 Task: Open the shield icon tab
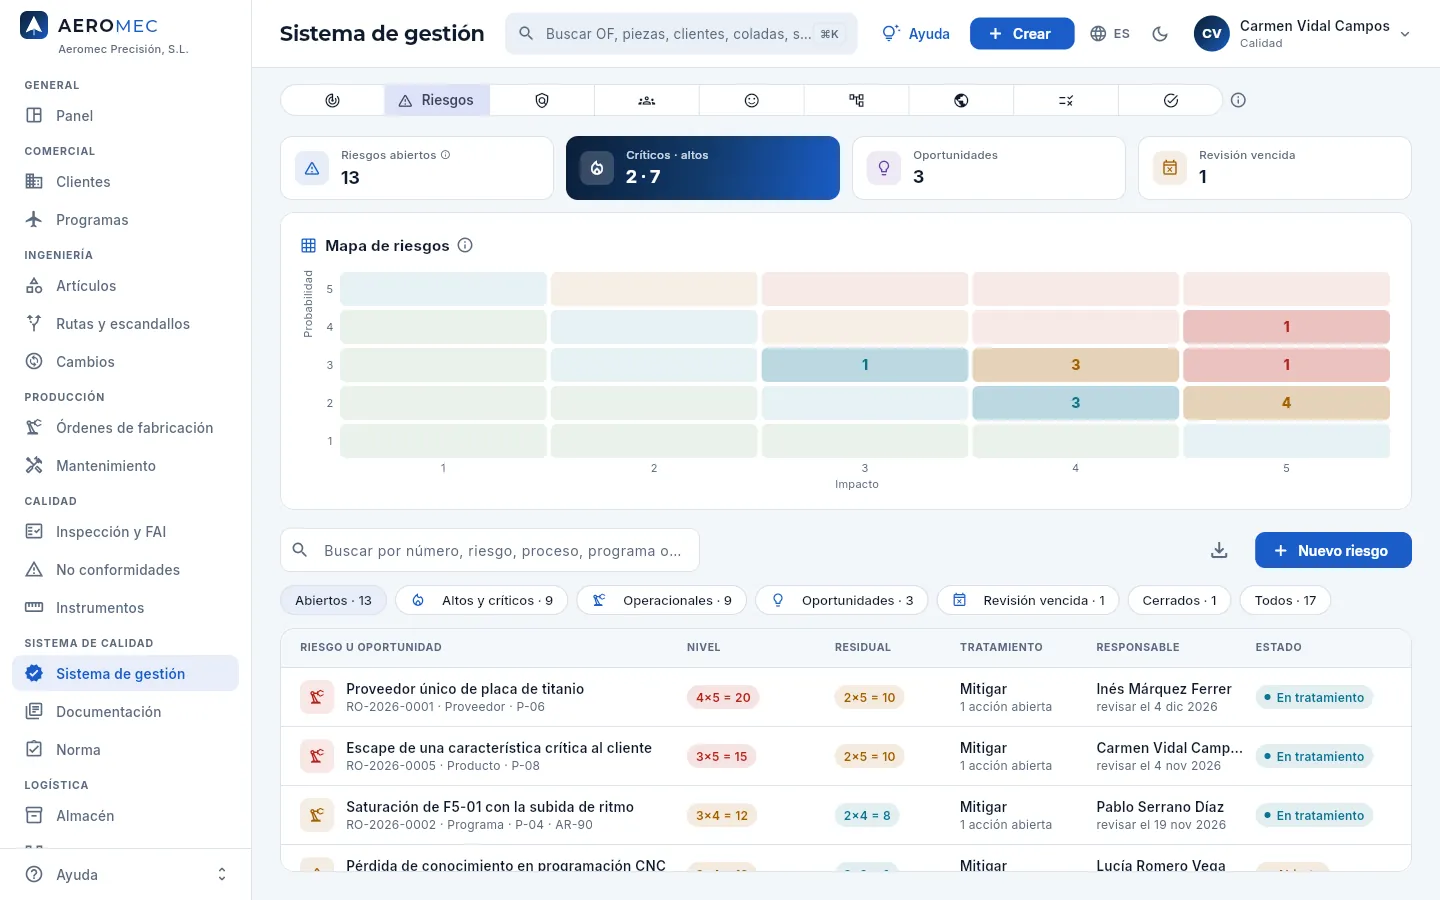pyautogui.click(x=542, y=100)
